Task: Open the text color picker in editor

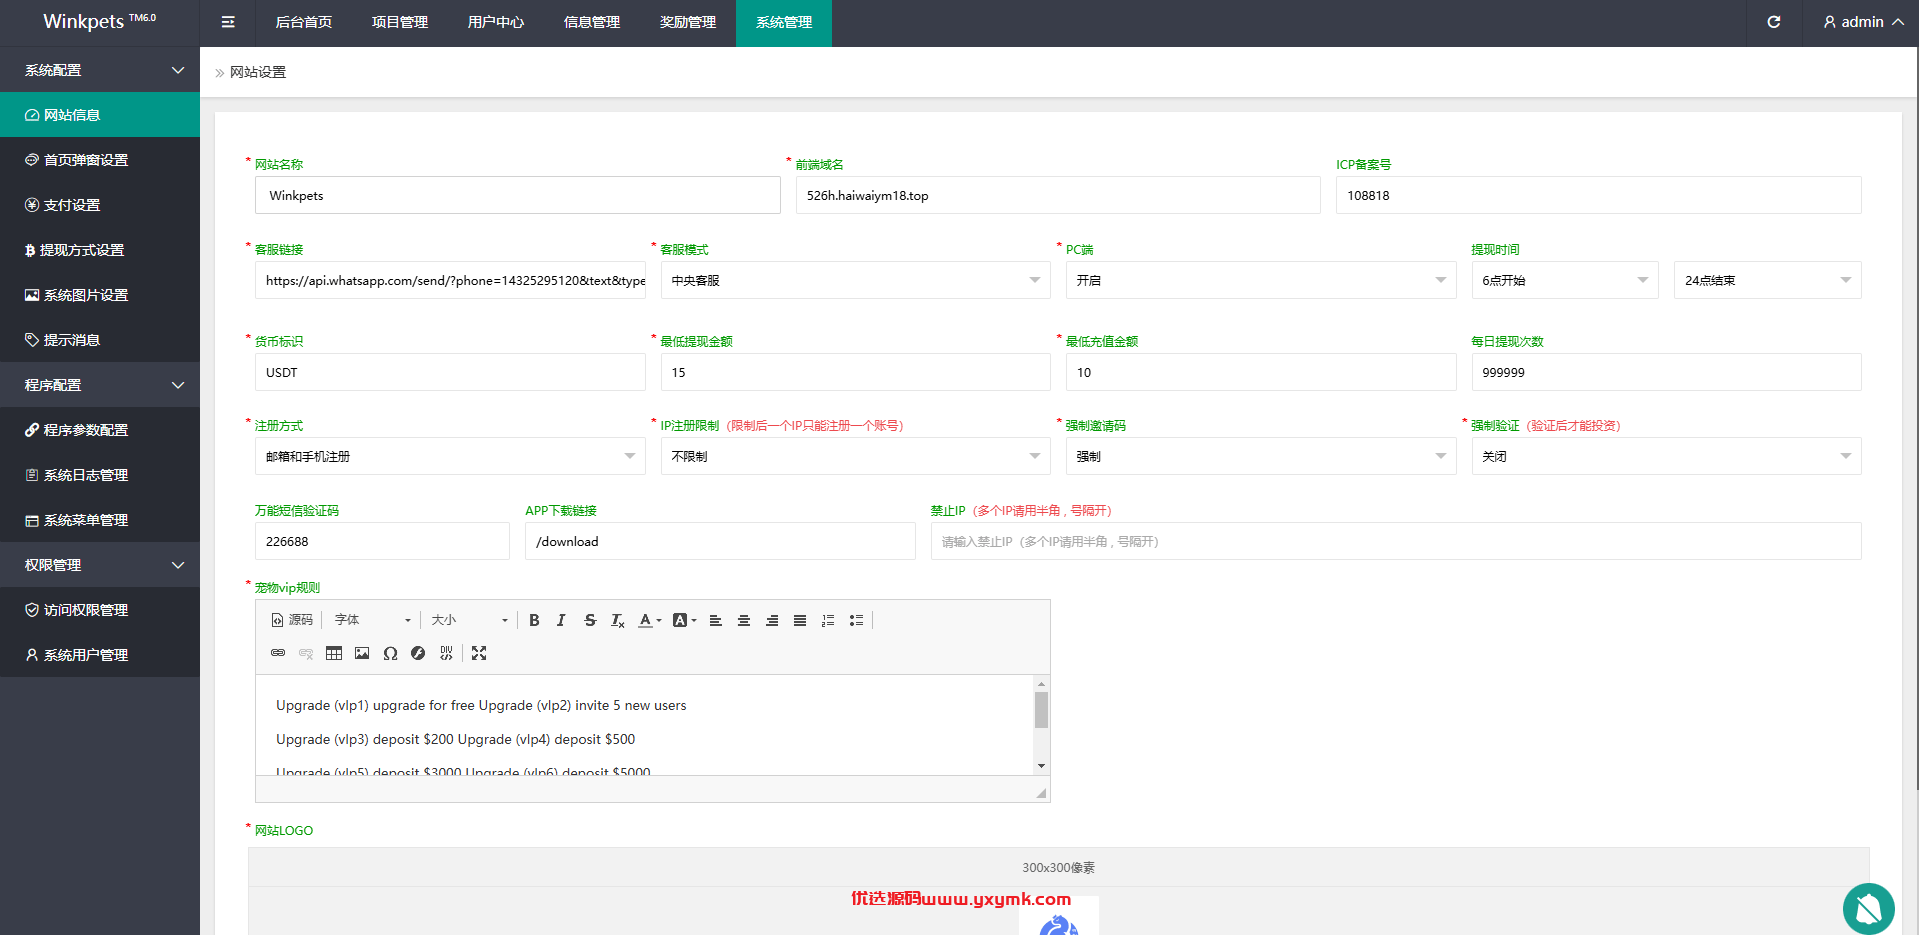Action: click(x=650, y=620)
